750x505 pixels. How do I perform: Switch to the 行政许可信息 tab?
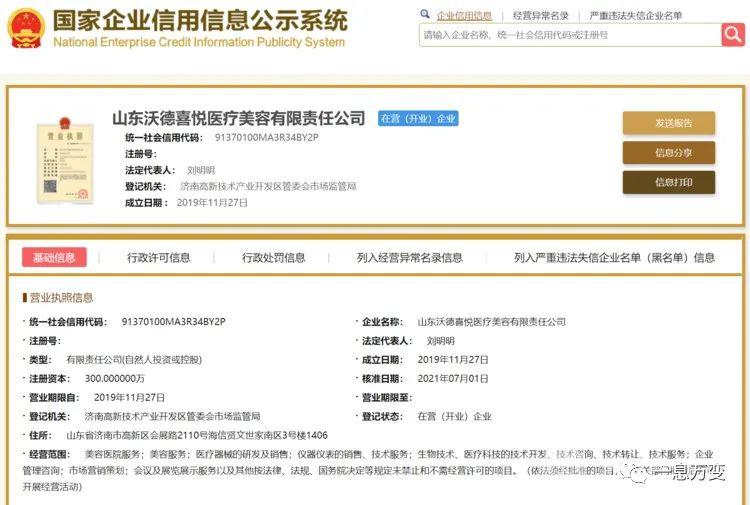[x=158, y=258]
